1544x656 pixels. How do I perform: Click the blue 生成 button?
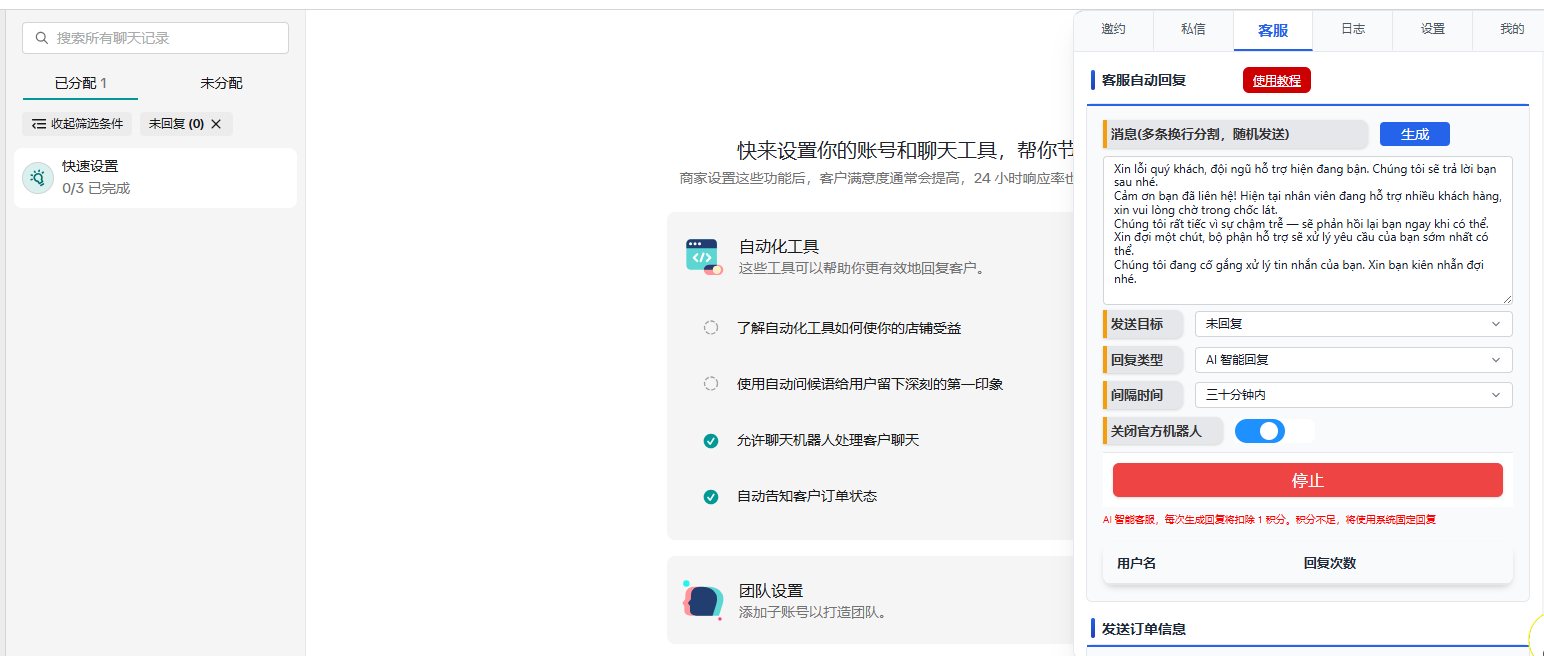click(x=1414, y=134)
